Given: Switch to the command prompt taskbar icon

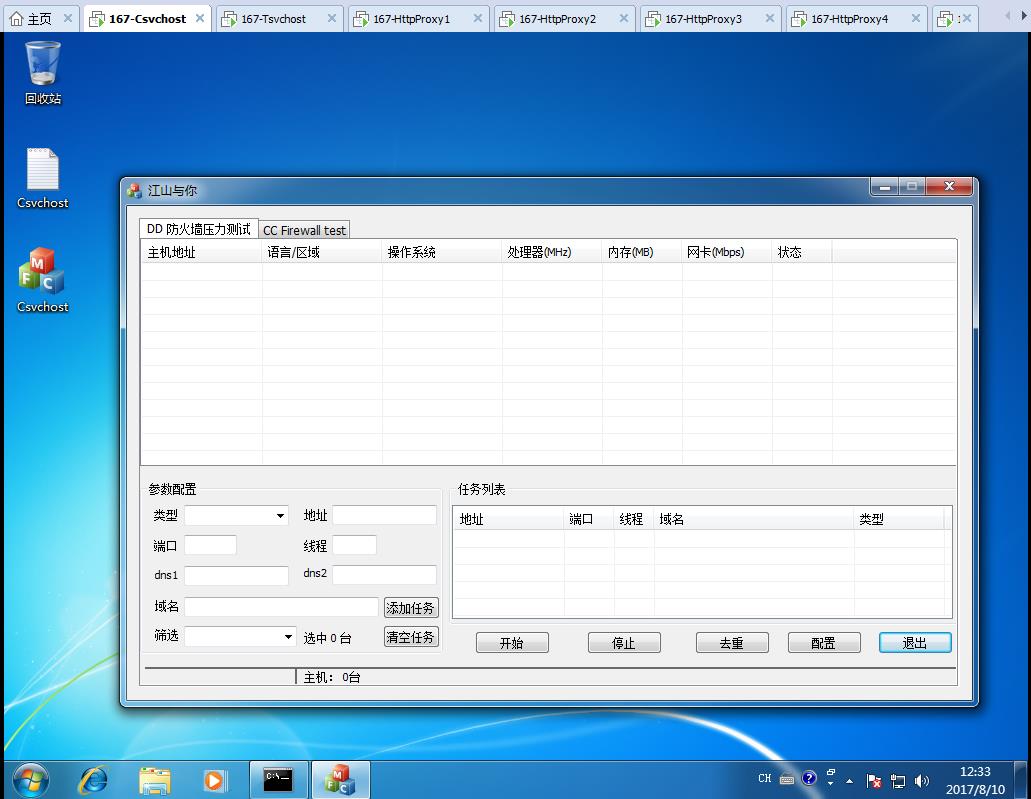Looking at the screenshot, I should [278, 779].
